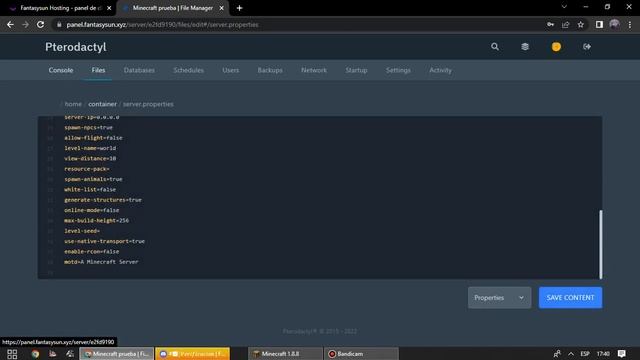Click the line spawn-animals=true
Screen dimensions: 640x360
click(x=93, y=179)
